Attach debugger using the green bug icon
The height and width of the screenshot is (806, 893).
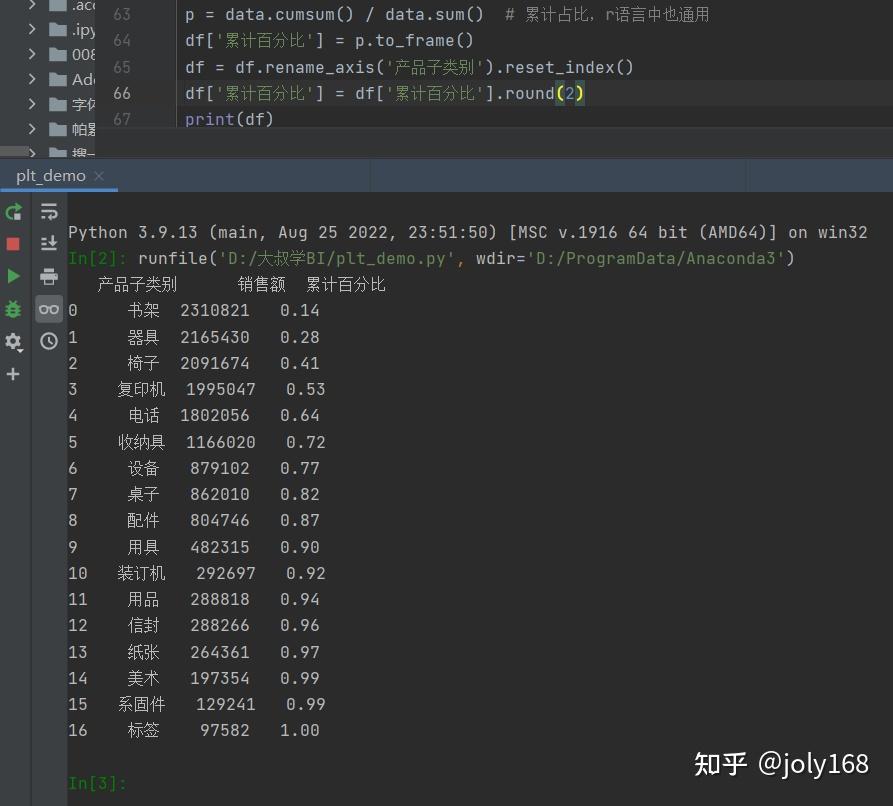point(13,309)
